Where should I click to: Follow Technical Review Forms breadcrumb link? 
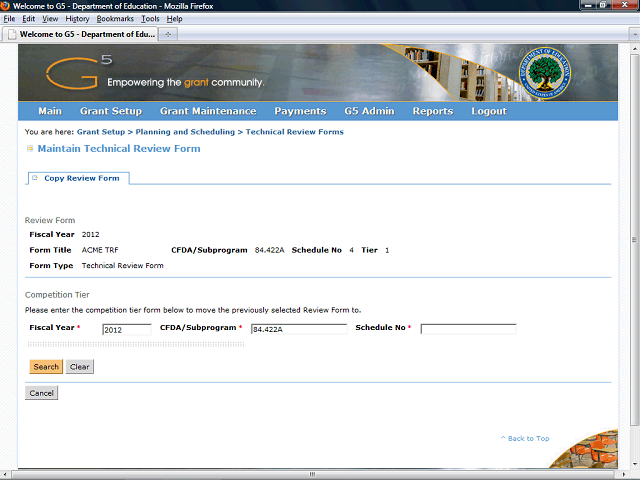tap(295, 132)
